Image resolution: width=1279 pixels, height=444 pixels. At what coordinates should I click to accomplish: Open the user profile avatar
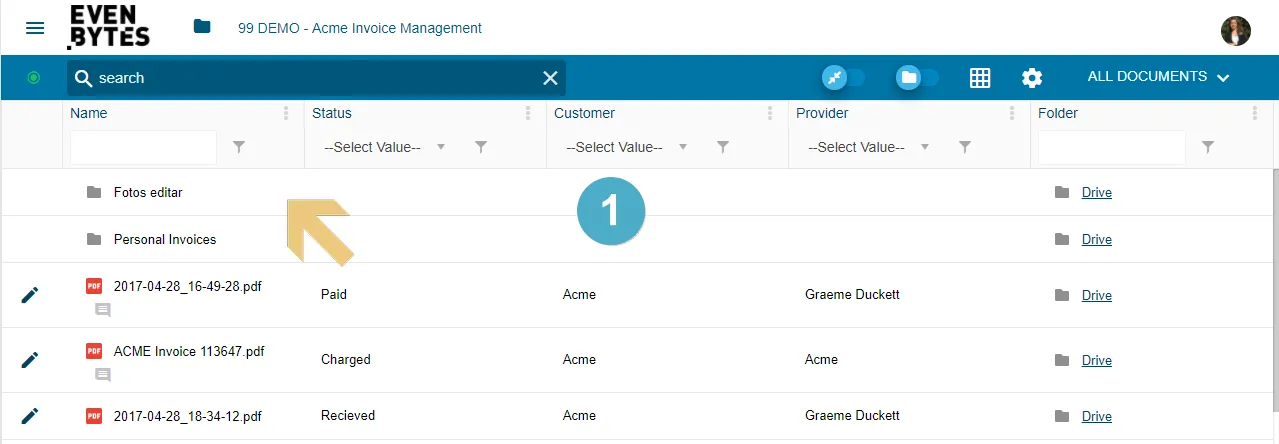tap(1236, 30)
